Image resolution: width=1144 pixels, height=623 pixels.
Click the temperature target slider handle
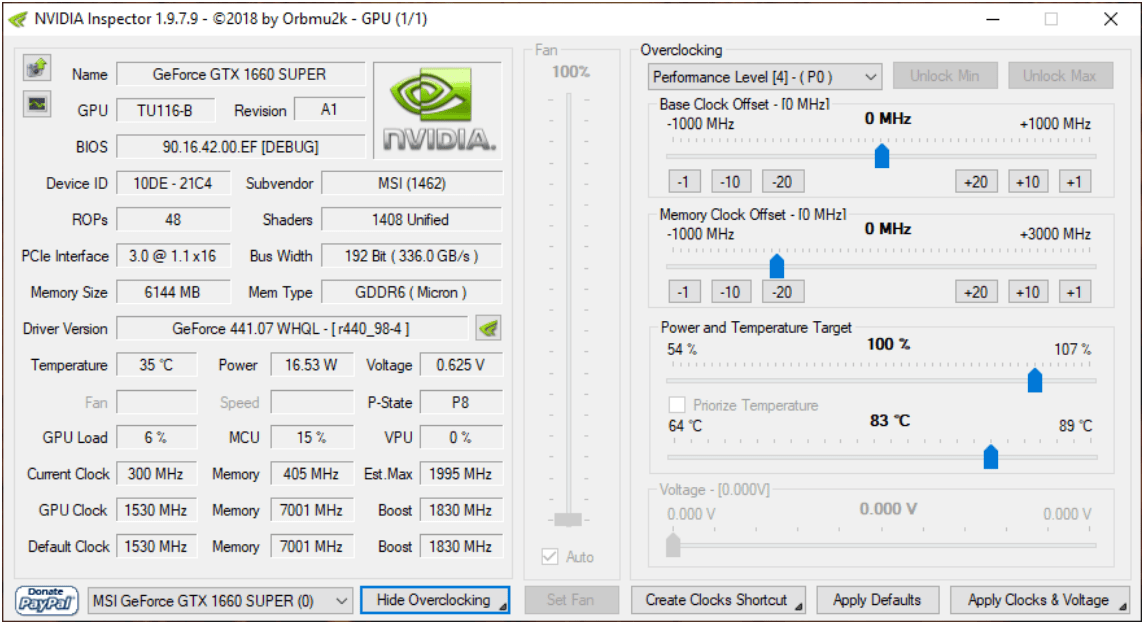click(x=991, y=457)
